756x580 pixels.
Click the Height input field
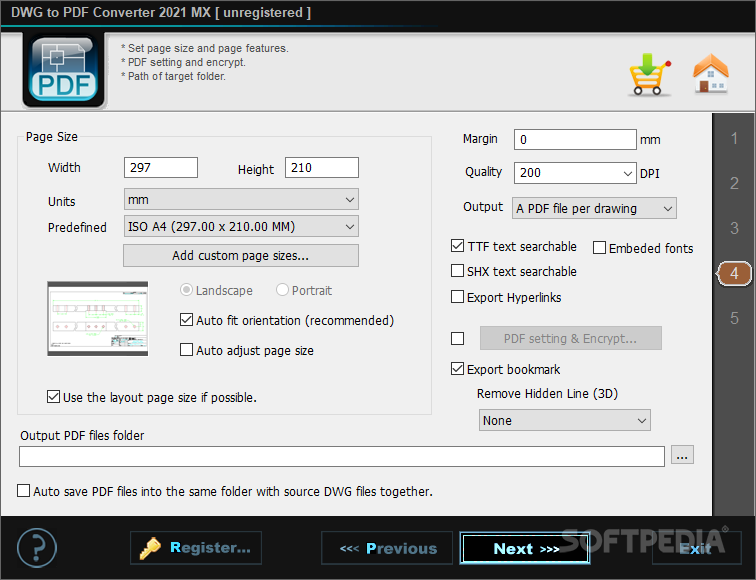point(322,167)
